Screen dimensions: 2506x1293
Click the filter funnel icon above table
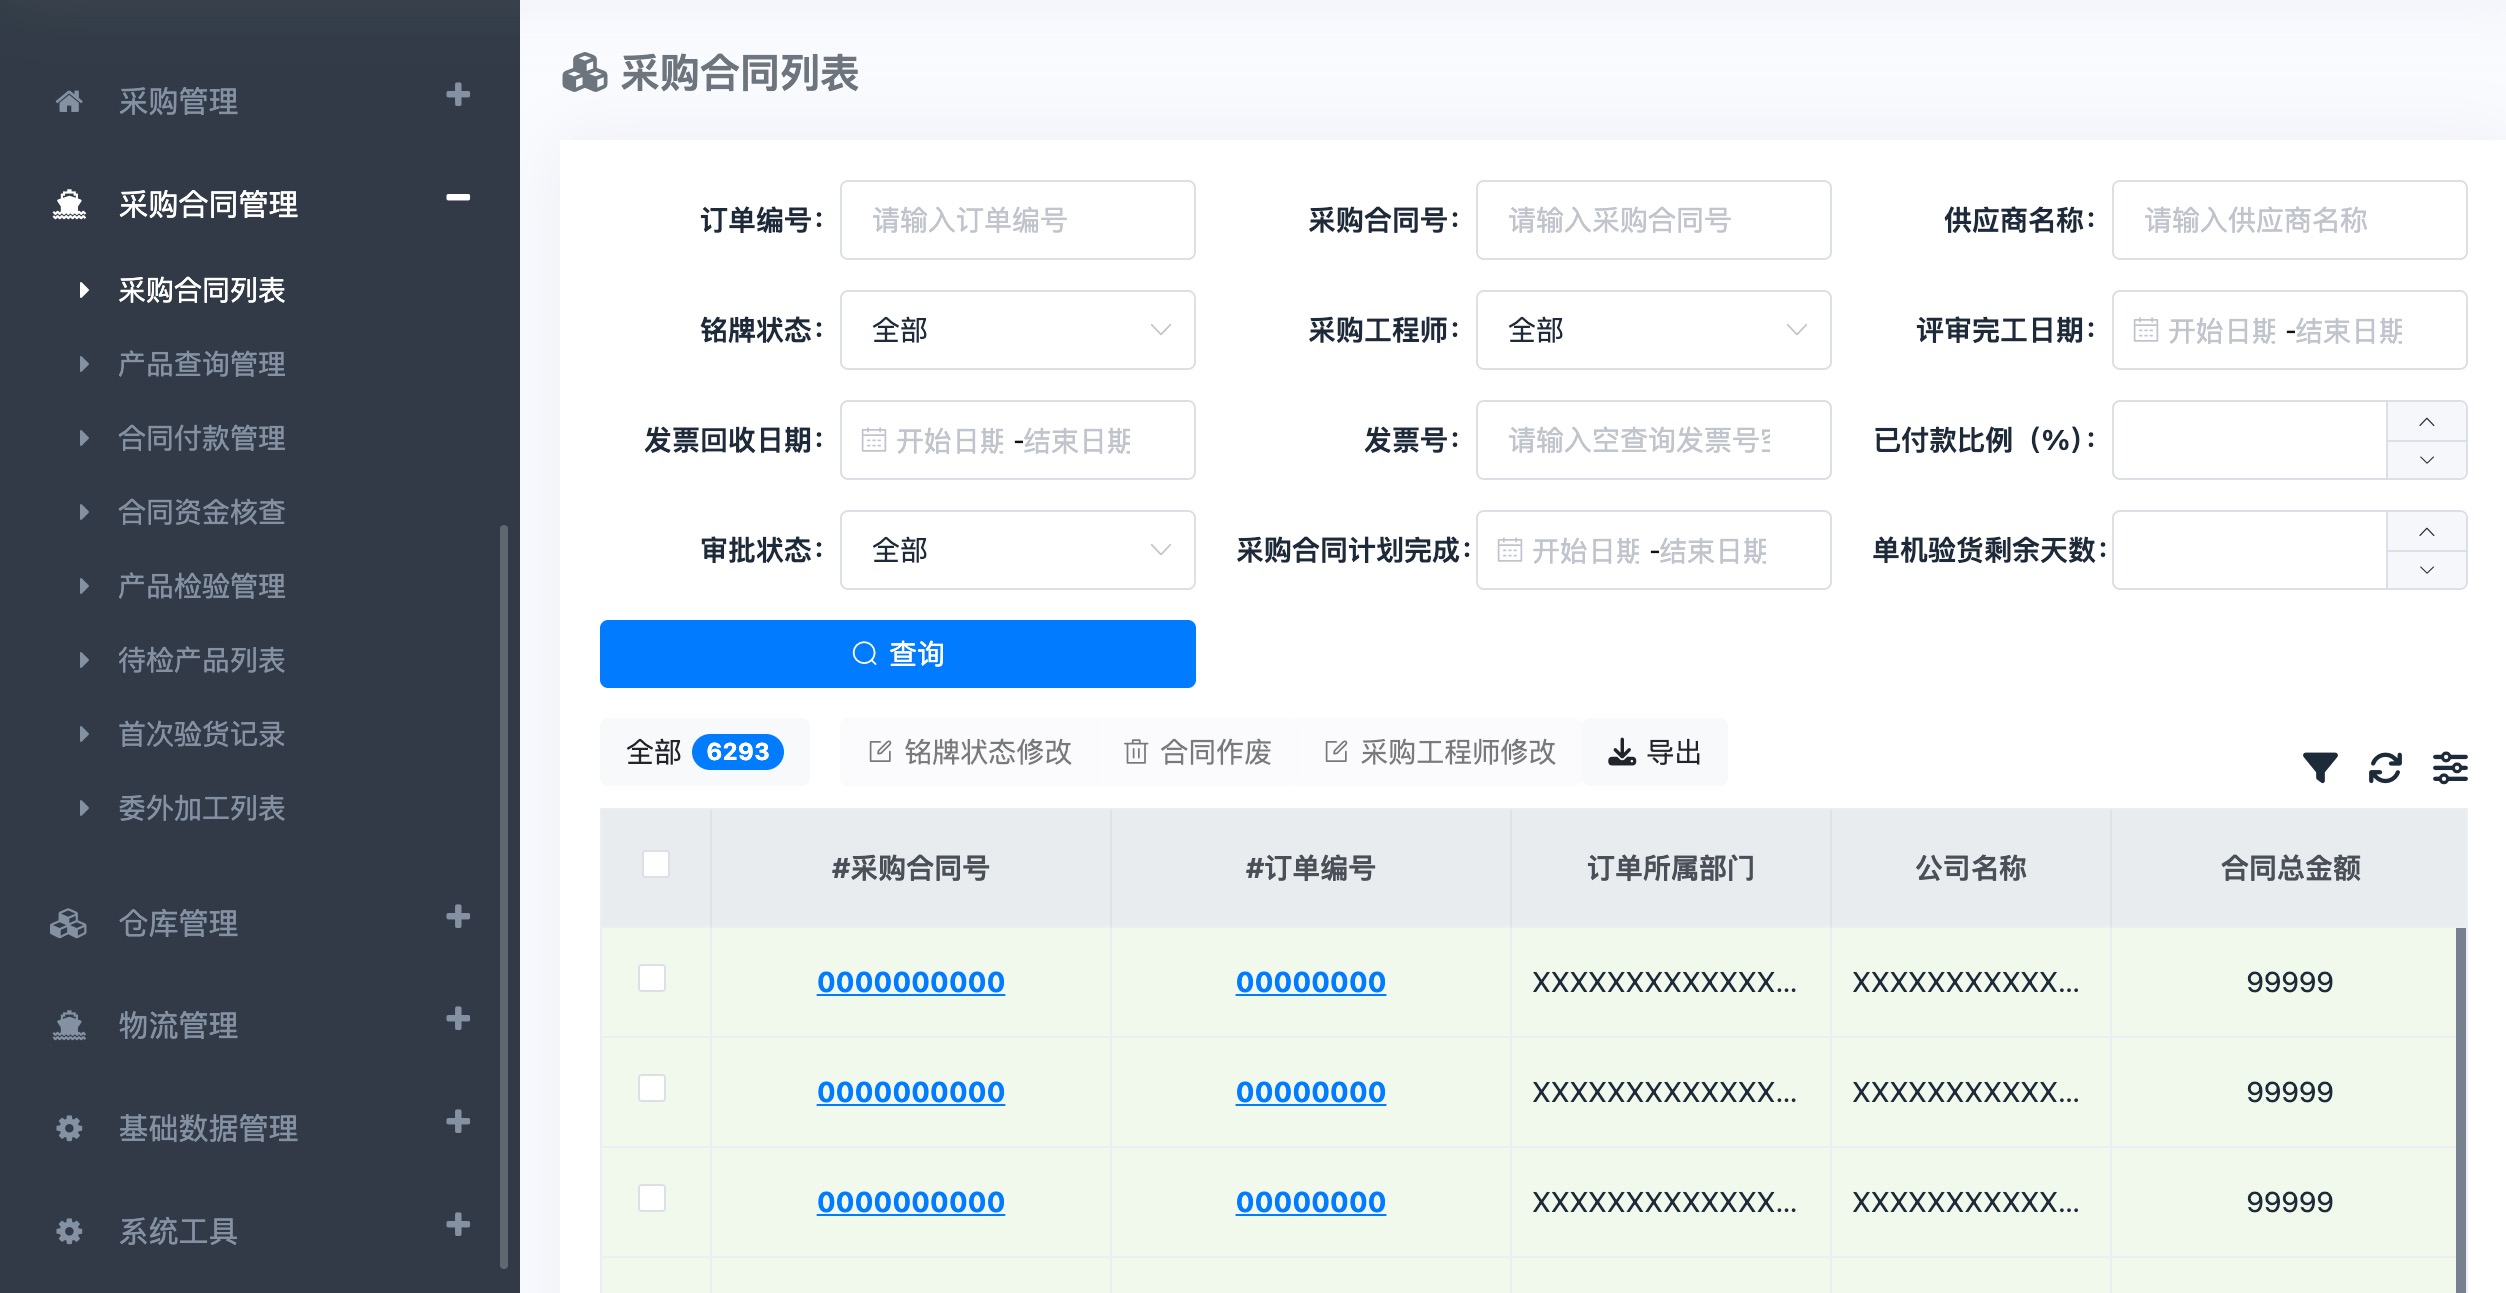[2319, 768]
